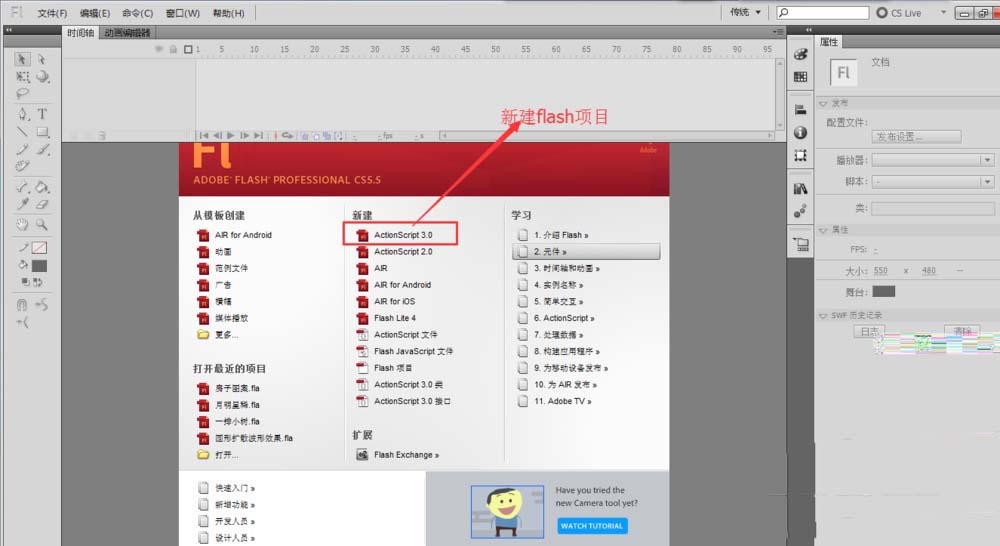
Task: Collapse the SWF 历史记录 section
Action: click(823, 315)
